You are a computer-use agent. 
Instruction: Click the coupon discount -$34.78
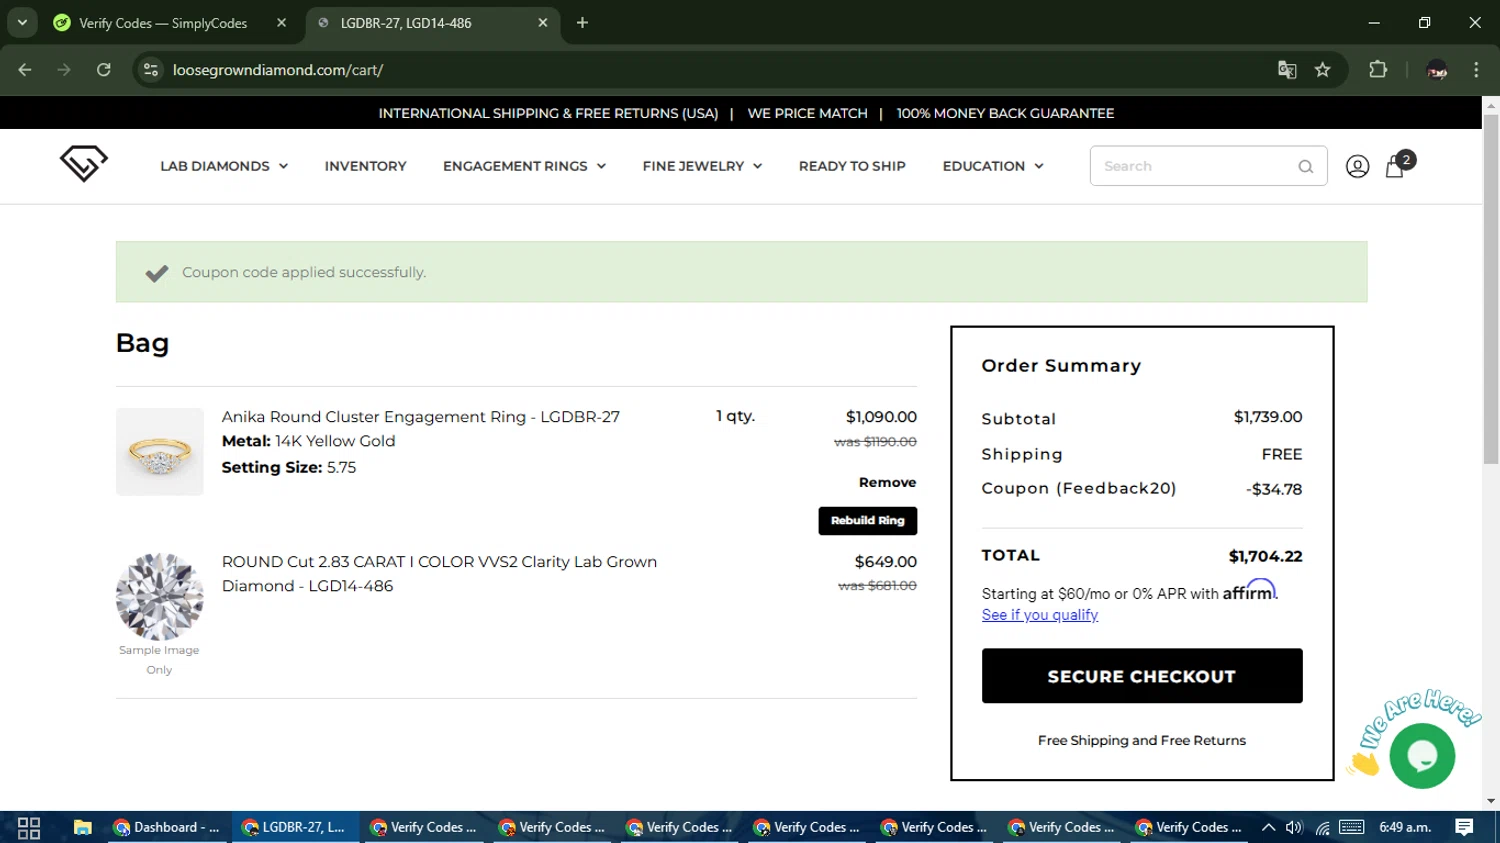point(1274,489)
